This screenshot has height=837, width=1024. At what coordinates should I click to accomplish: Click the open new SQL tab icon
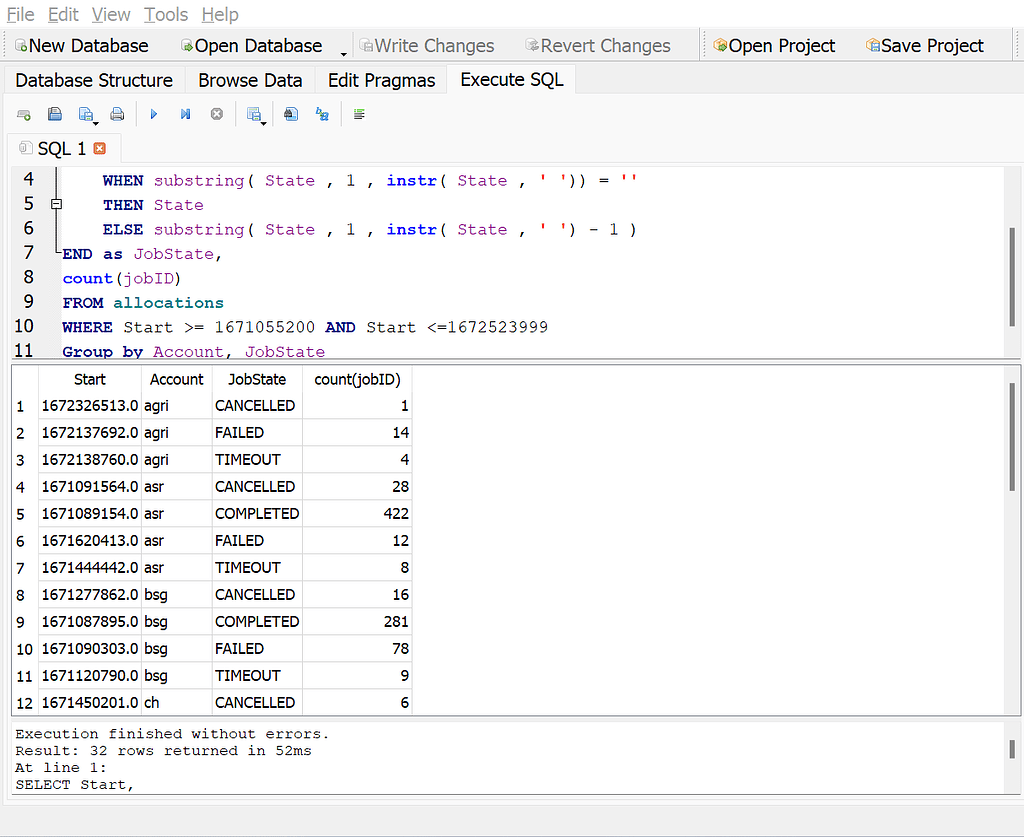pos(24,115)
